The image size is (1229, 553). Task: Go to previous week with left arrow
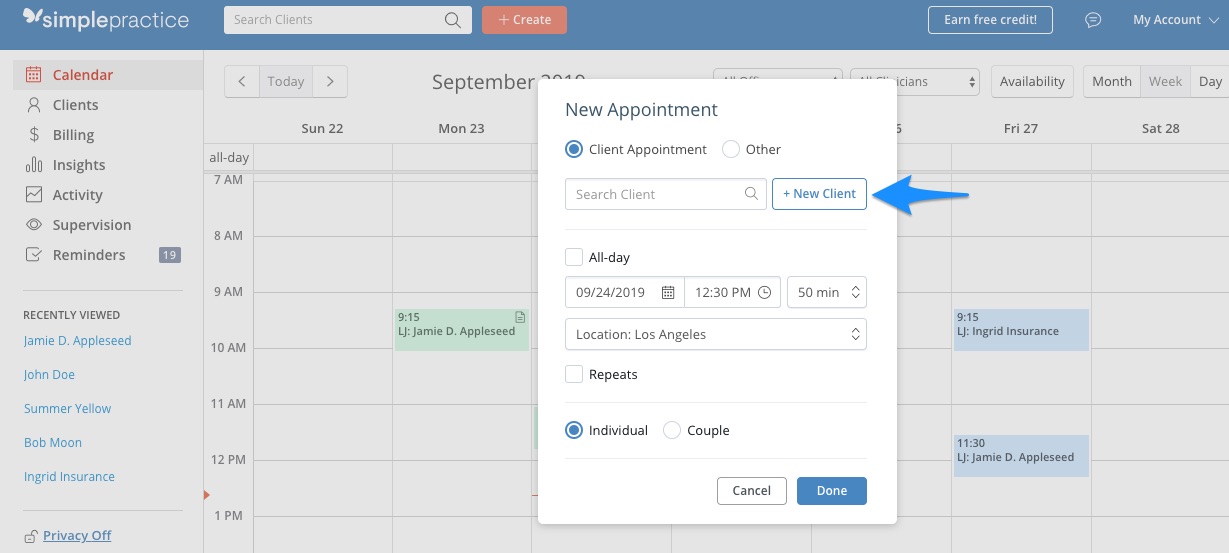241,82
